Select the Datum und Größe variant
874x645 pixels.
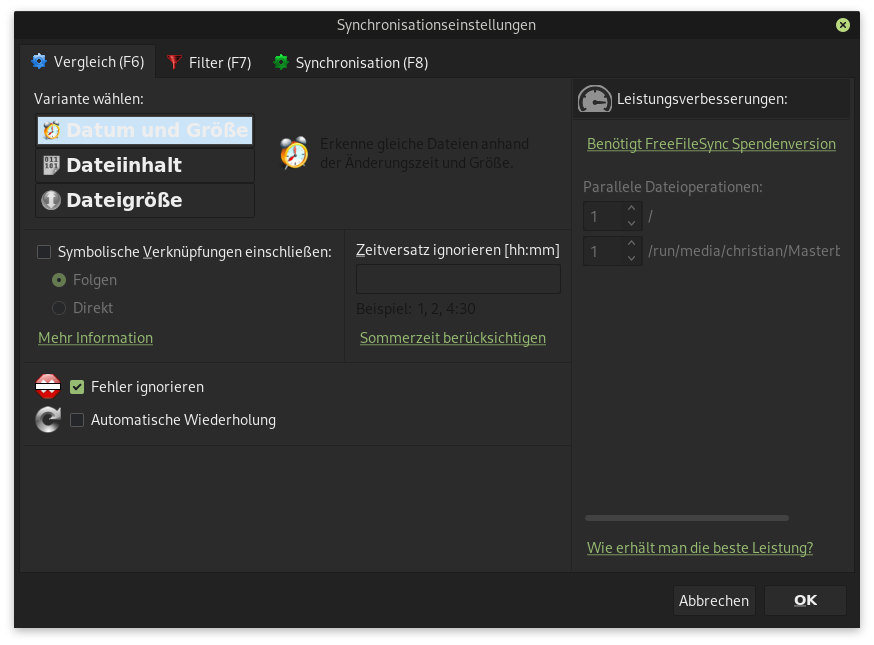coord(145,130)
